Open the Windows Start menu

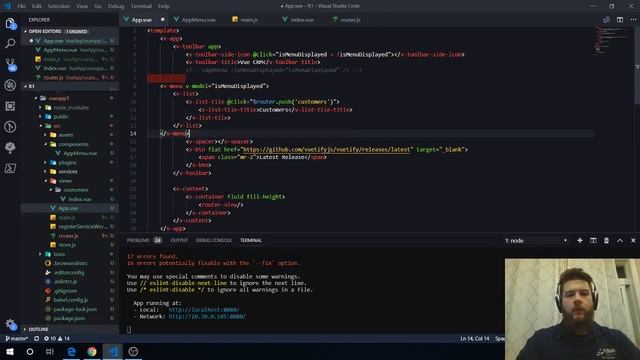(x=10, y=351)
